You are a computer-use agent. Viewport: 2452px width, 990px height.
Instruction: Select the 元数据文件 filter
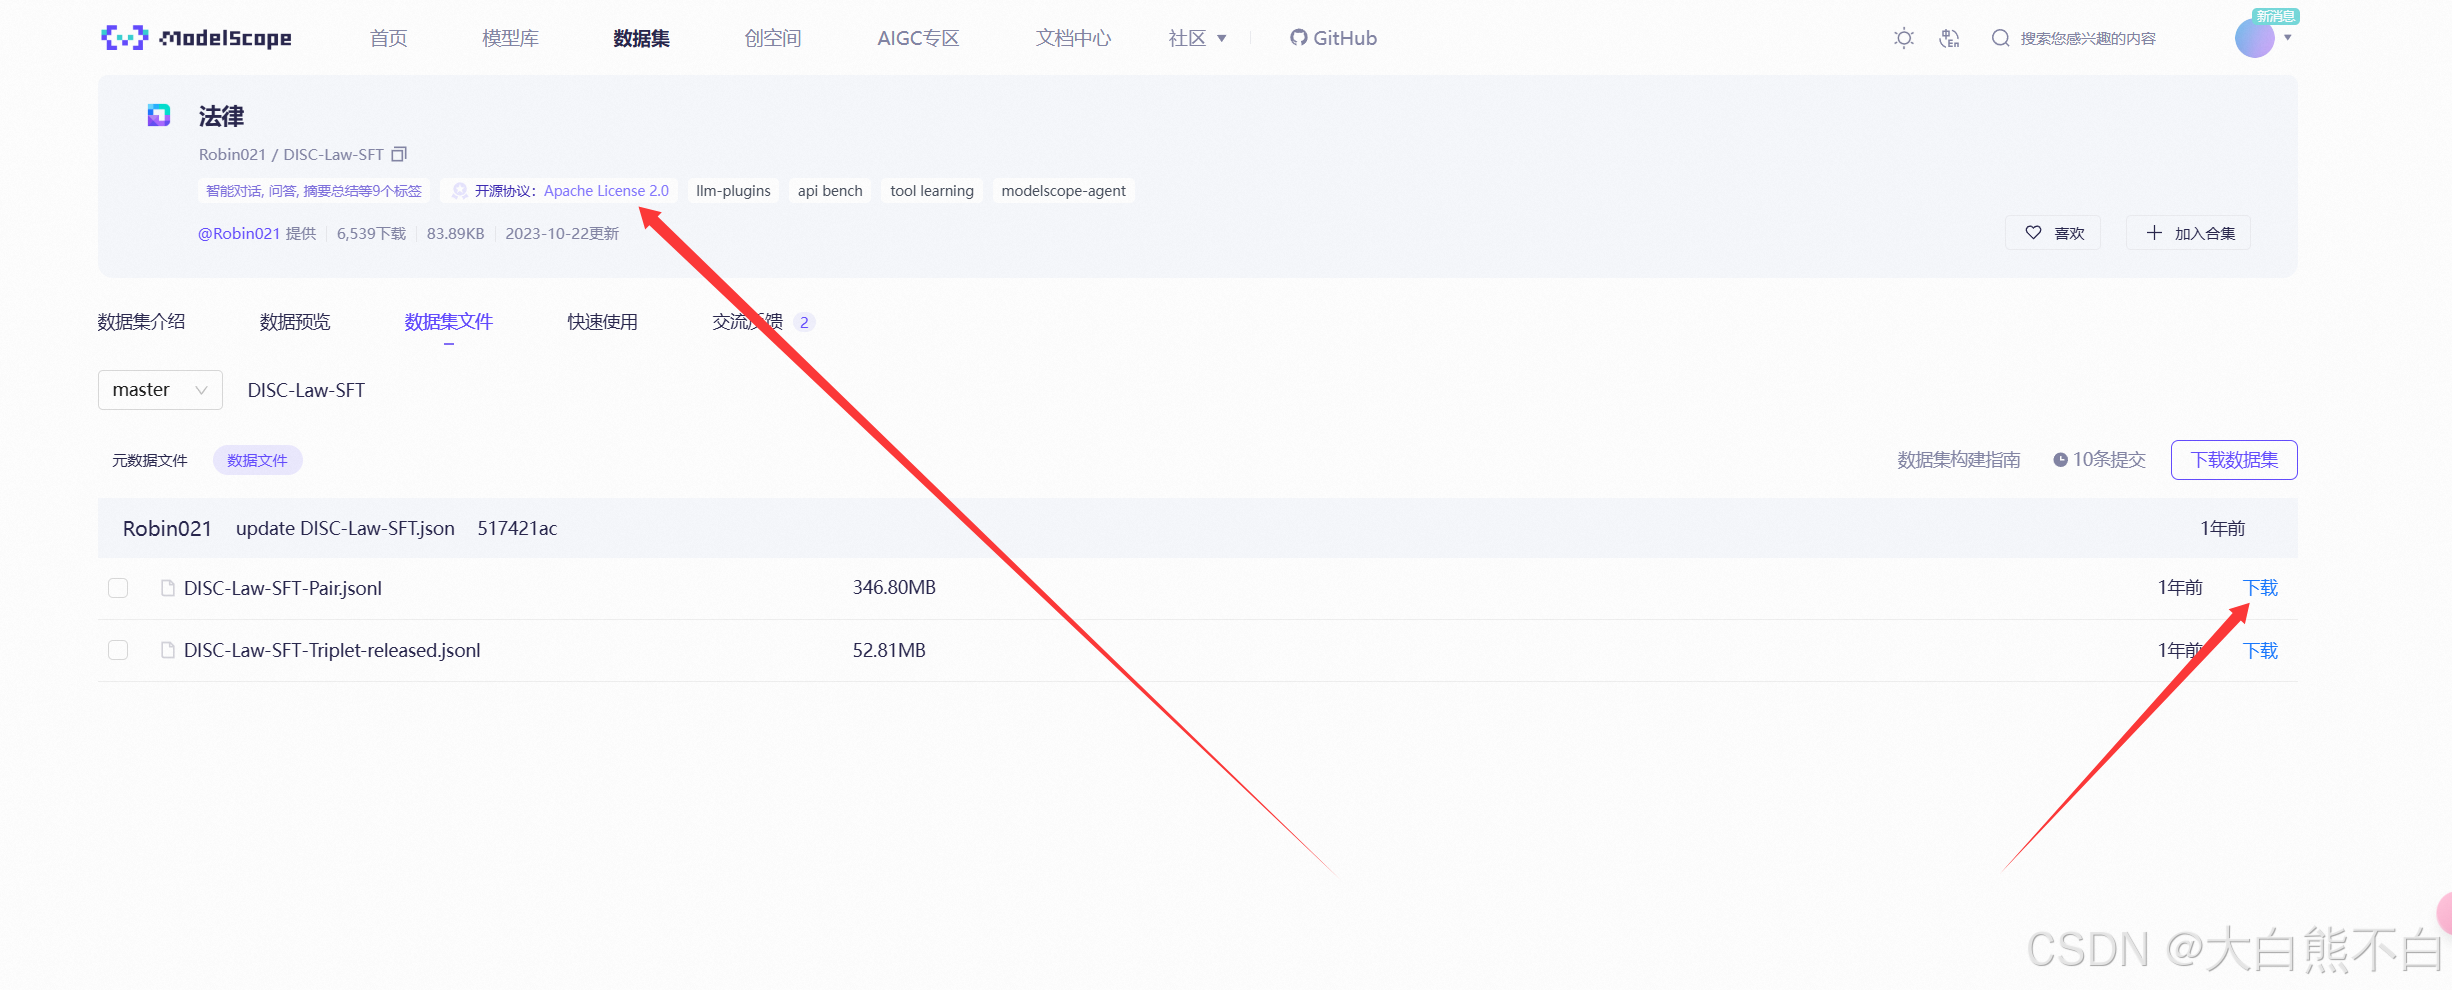[150, 460]
